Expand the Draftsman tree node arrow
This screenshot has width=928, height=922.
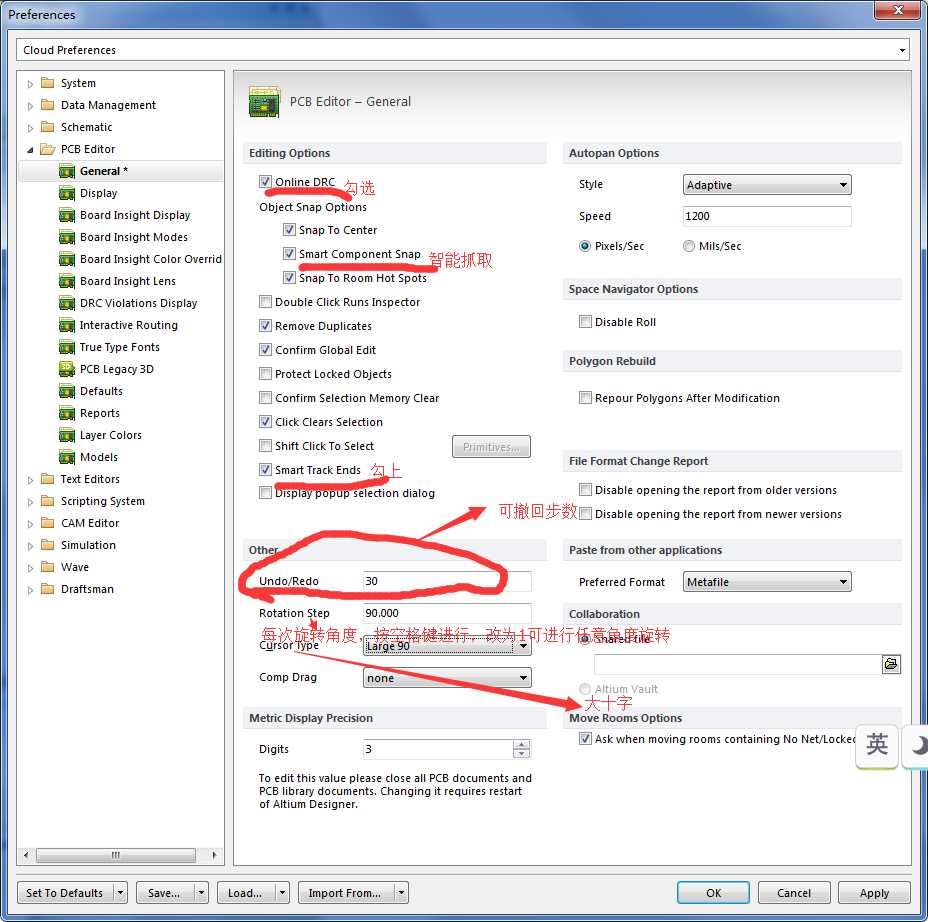[30, 589]
